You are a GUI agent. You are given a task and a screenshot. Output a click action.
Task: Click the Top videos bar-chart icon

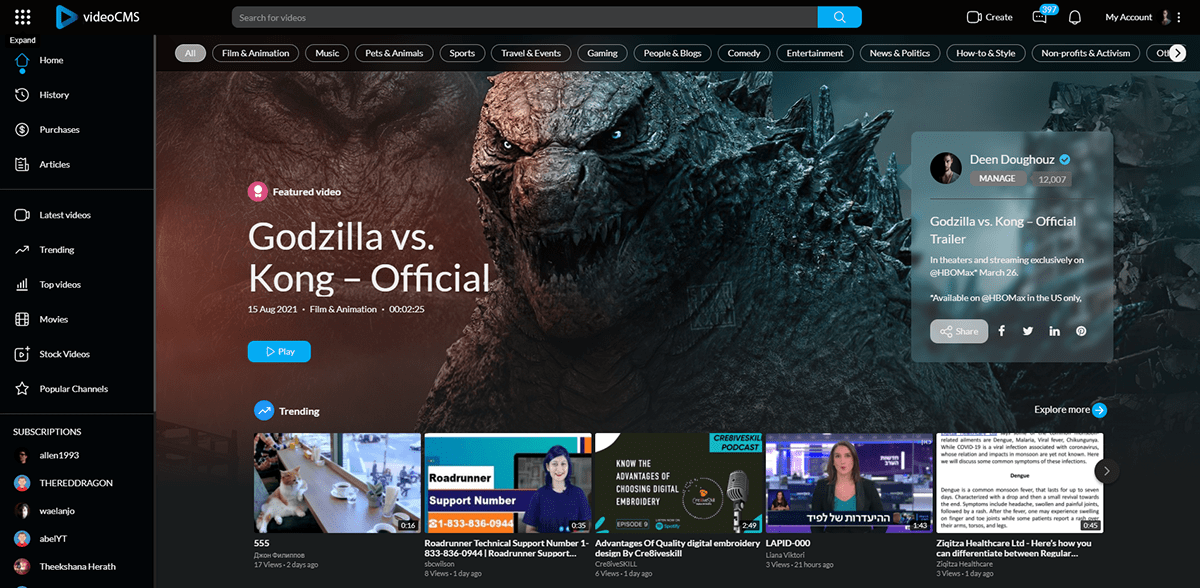pyautogui.click(x=21, y=284)
